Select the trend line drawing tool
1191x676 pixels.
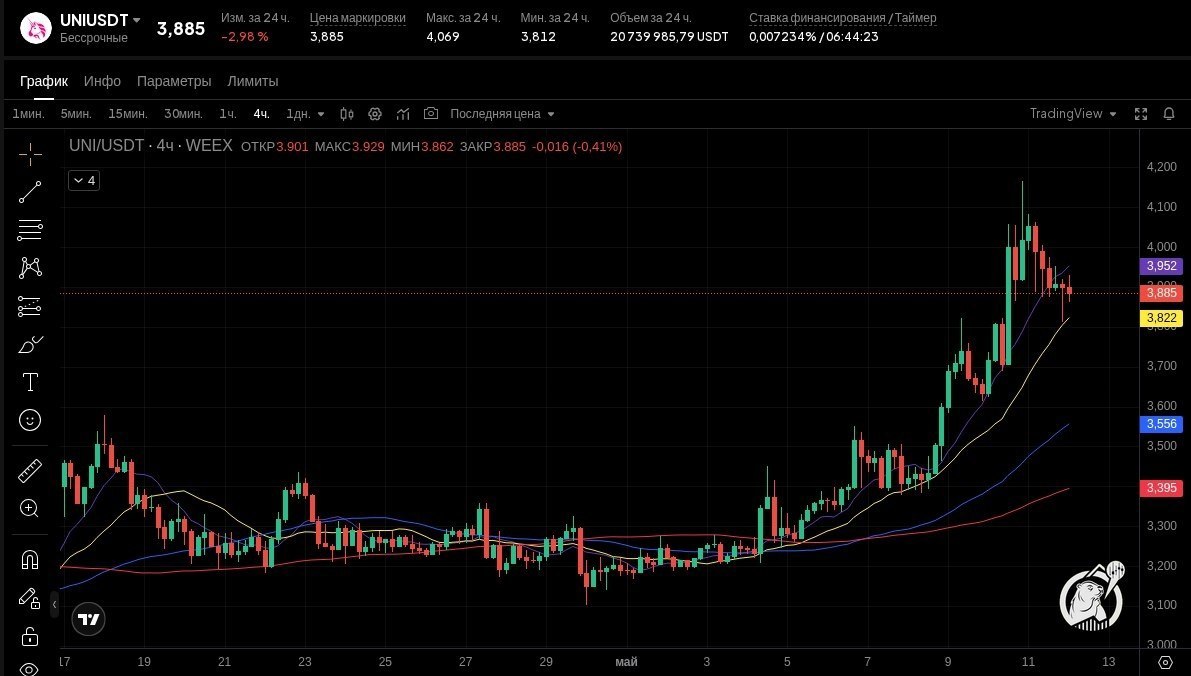tap(30, 192)
